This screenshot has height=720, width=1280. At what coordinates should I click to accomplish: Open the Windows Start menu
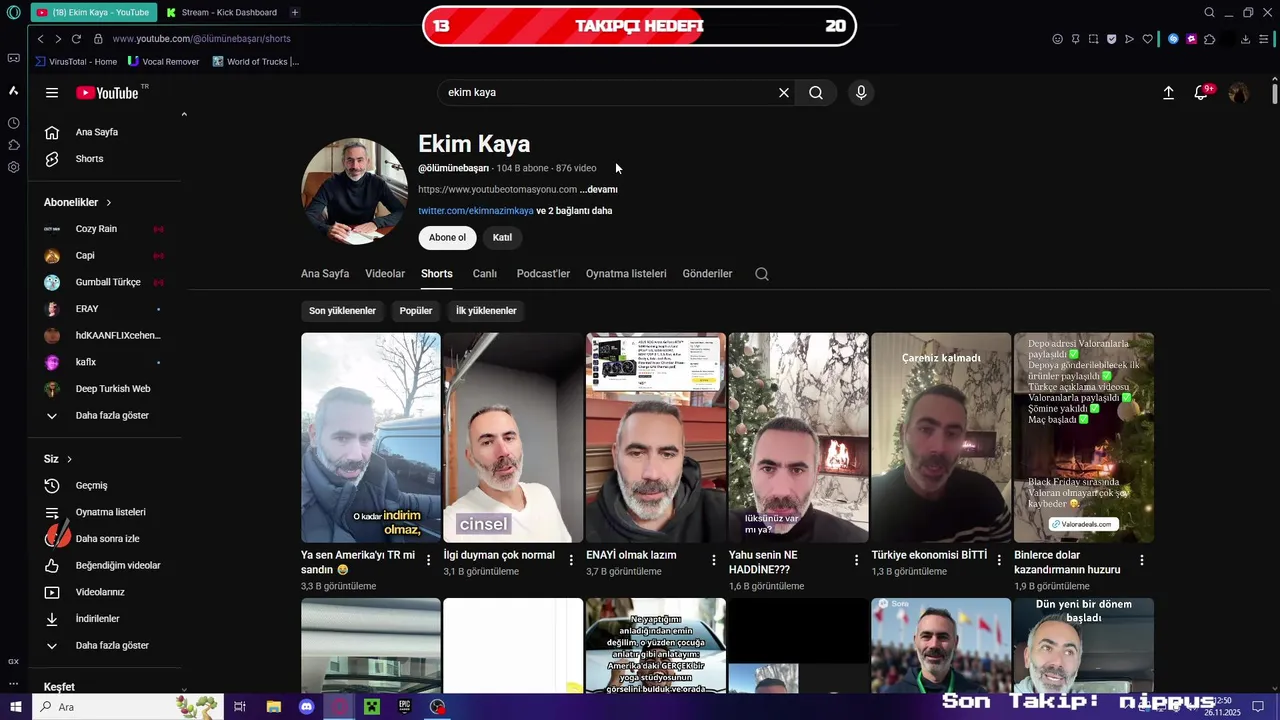pyautogui.click(x=16, y=707)
